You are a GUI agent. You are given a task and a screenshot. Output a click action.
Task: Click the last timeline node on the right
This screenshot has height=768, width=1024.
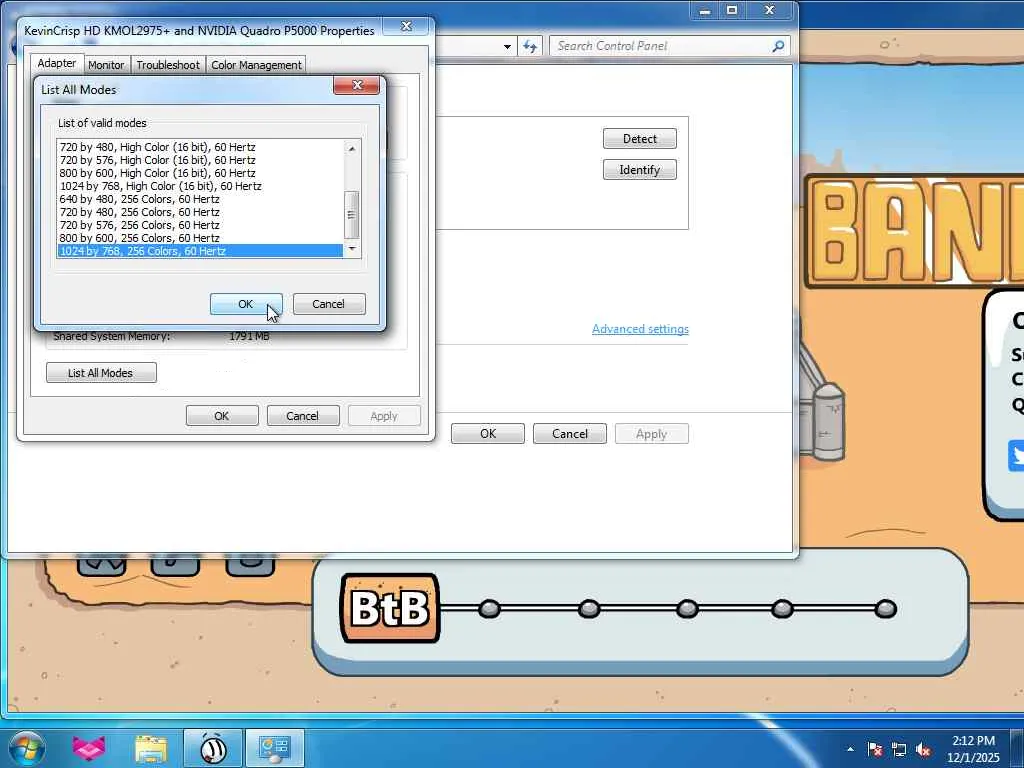(886, 609)
